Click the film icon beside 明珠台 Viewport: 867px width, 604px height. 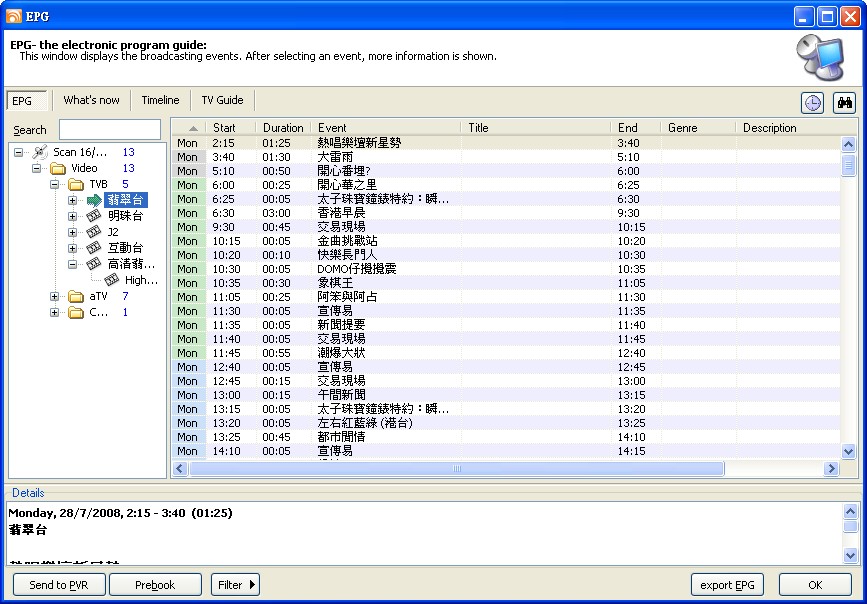coord(93,216)
